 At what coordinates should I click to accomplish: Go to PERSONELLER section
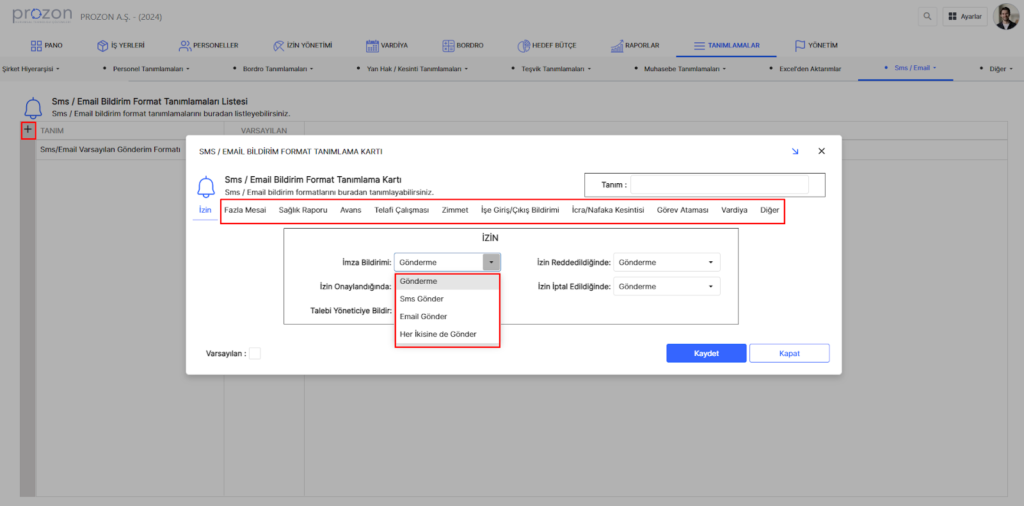pos(208,46)
